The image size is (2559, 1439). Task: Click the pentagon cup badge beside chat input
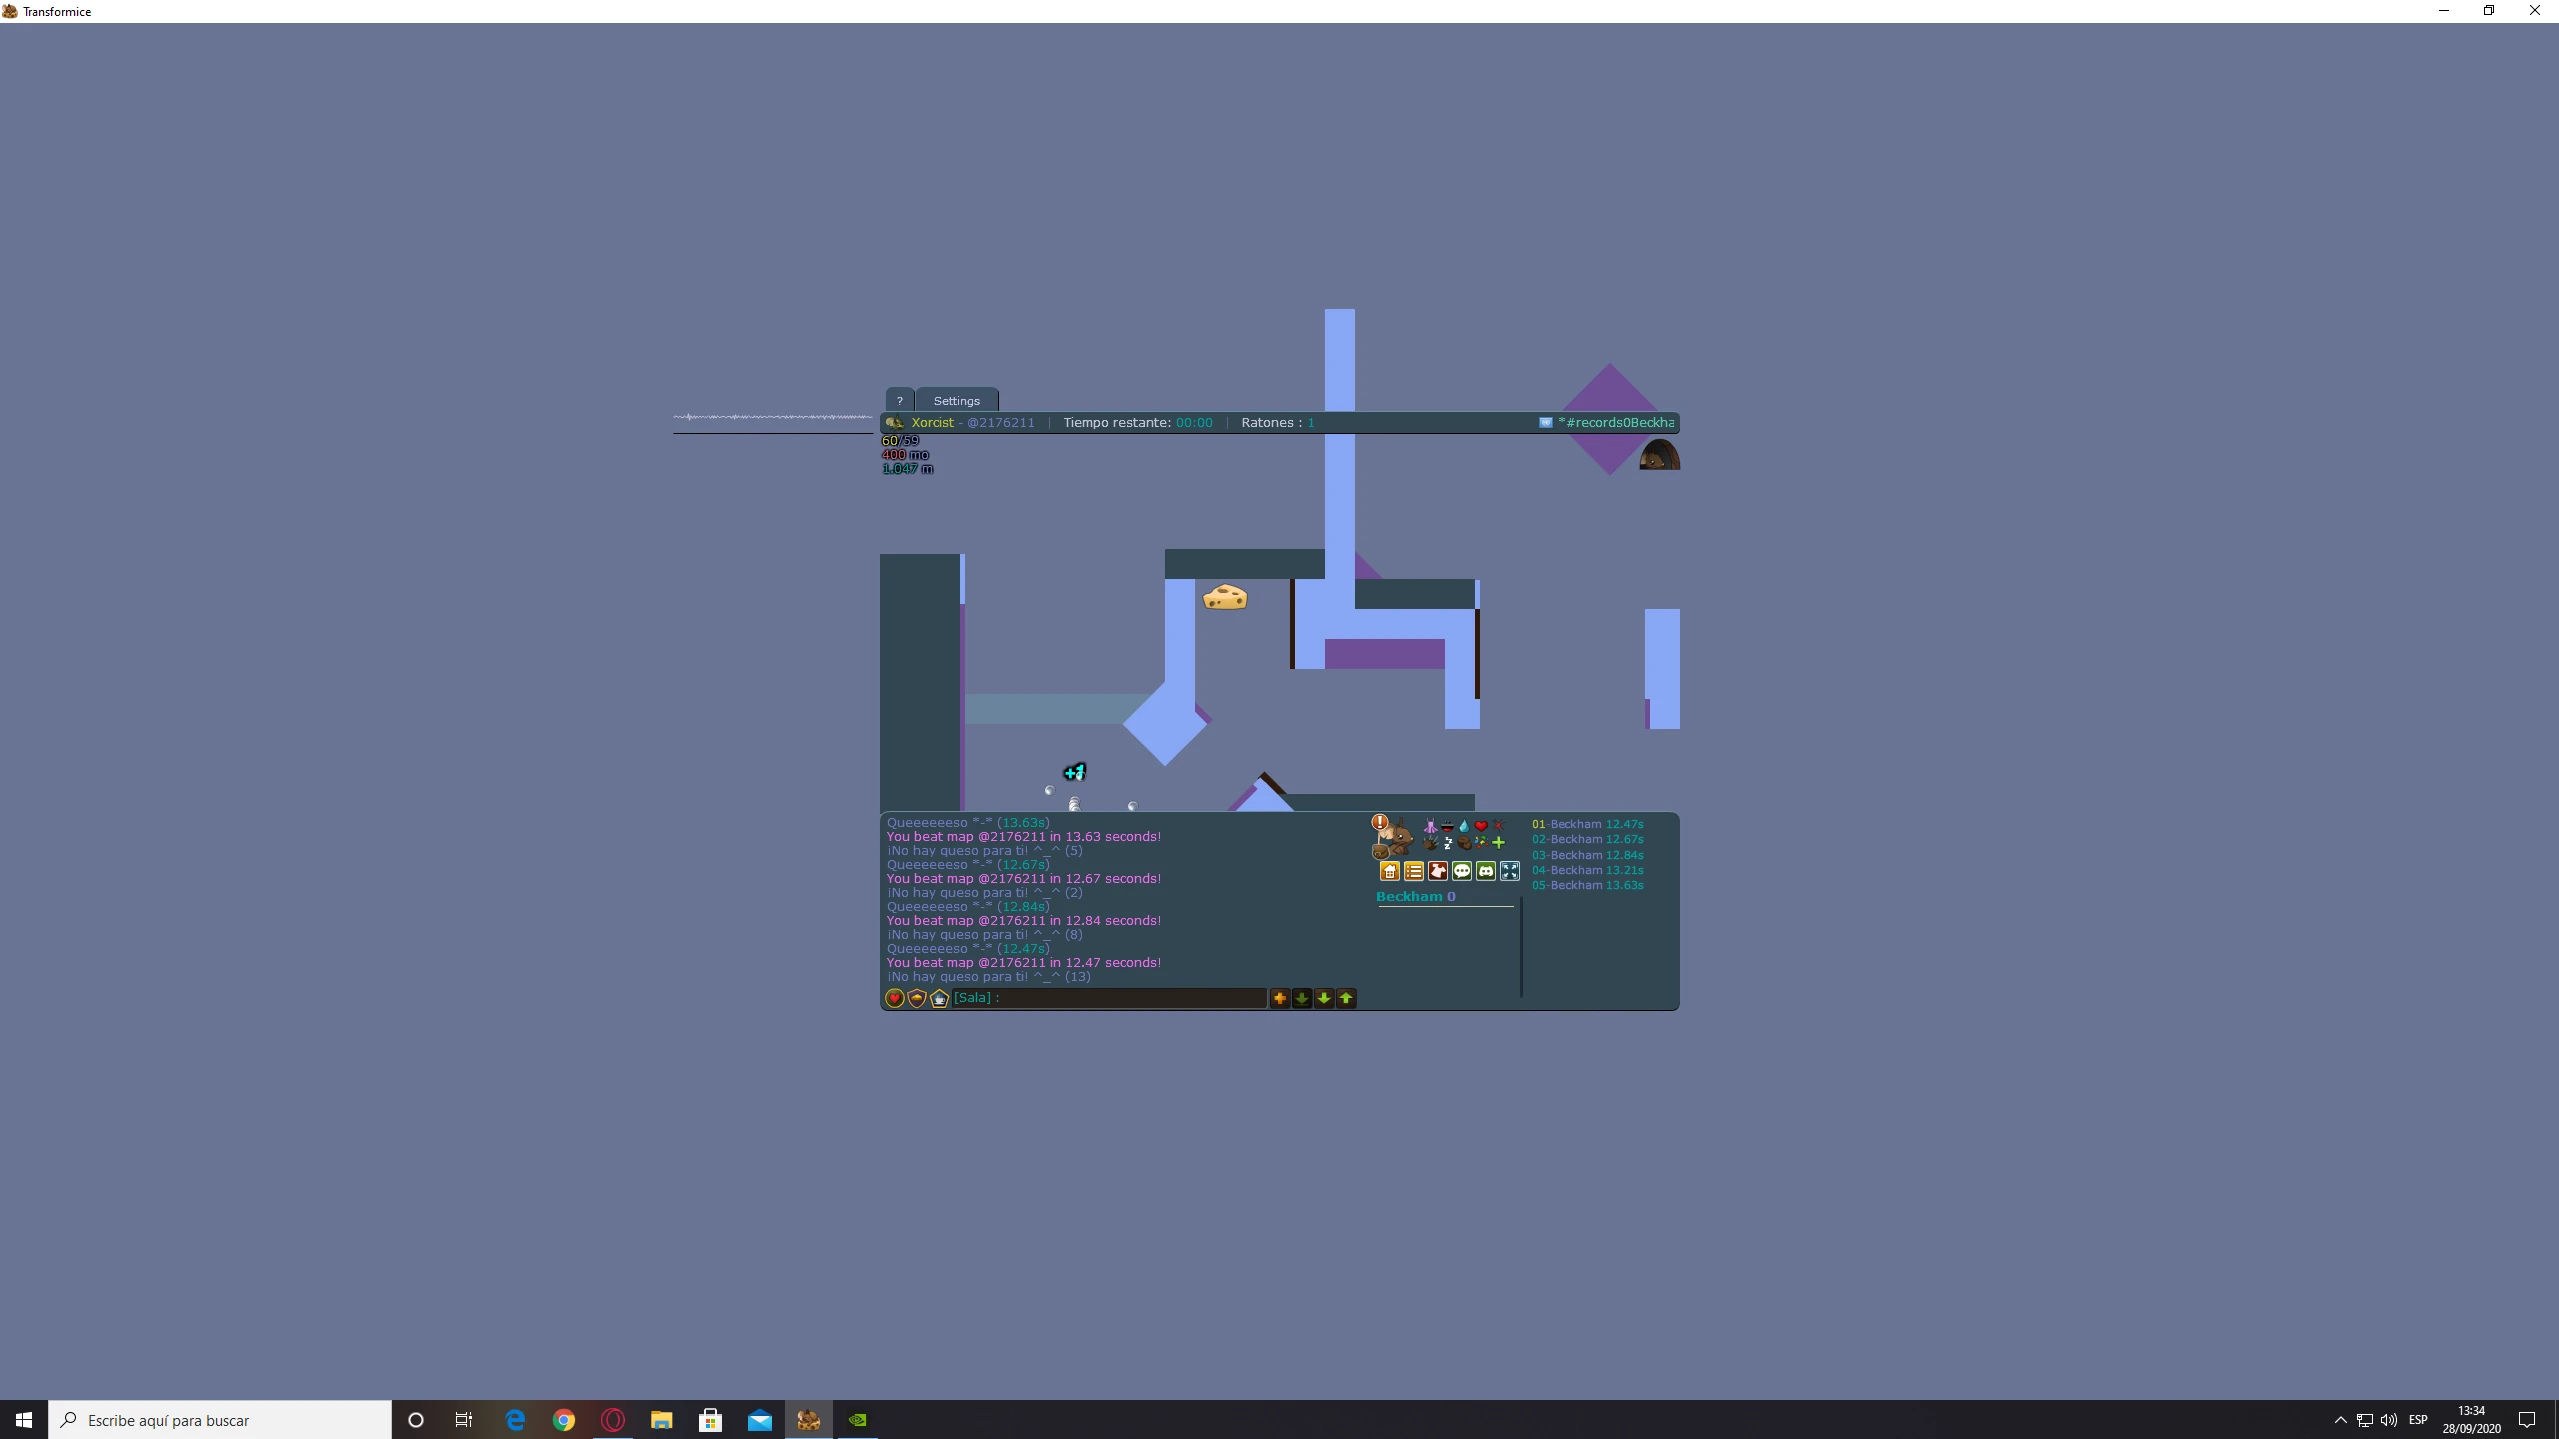[939, 998]
